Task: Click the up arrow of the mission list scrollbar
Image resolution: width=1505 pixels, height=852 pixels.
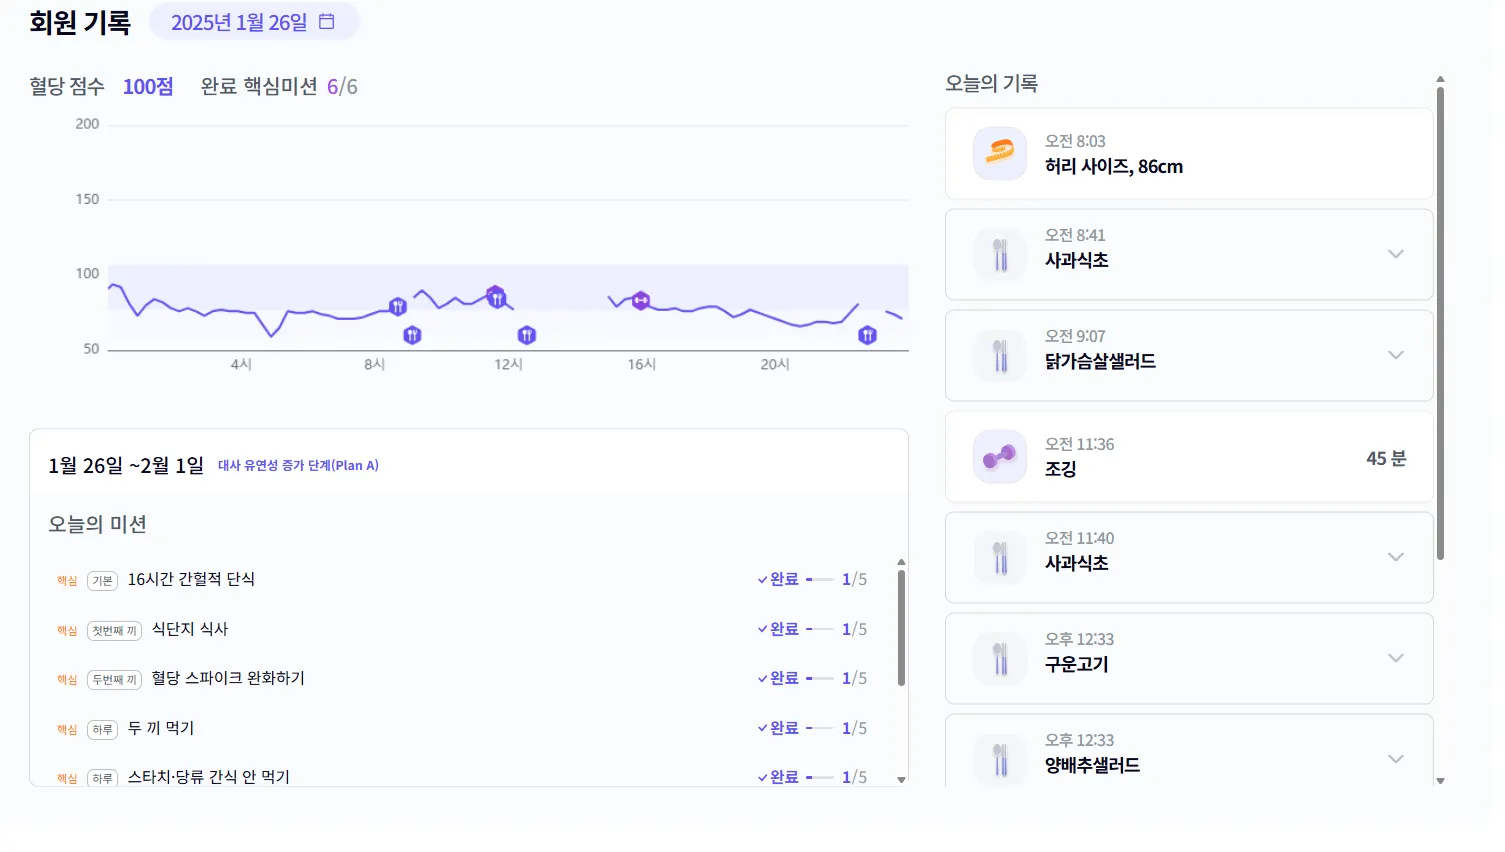Action: coord(901,562)
